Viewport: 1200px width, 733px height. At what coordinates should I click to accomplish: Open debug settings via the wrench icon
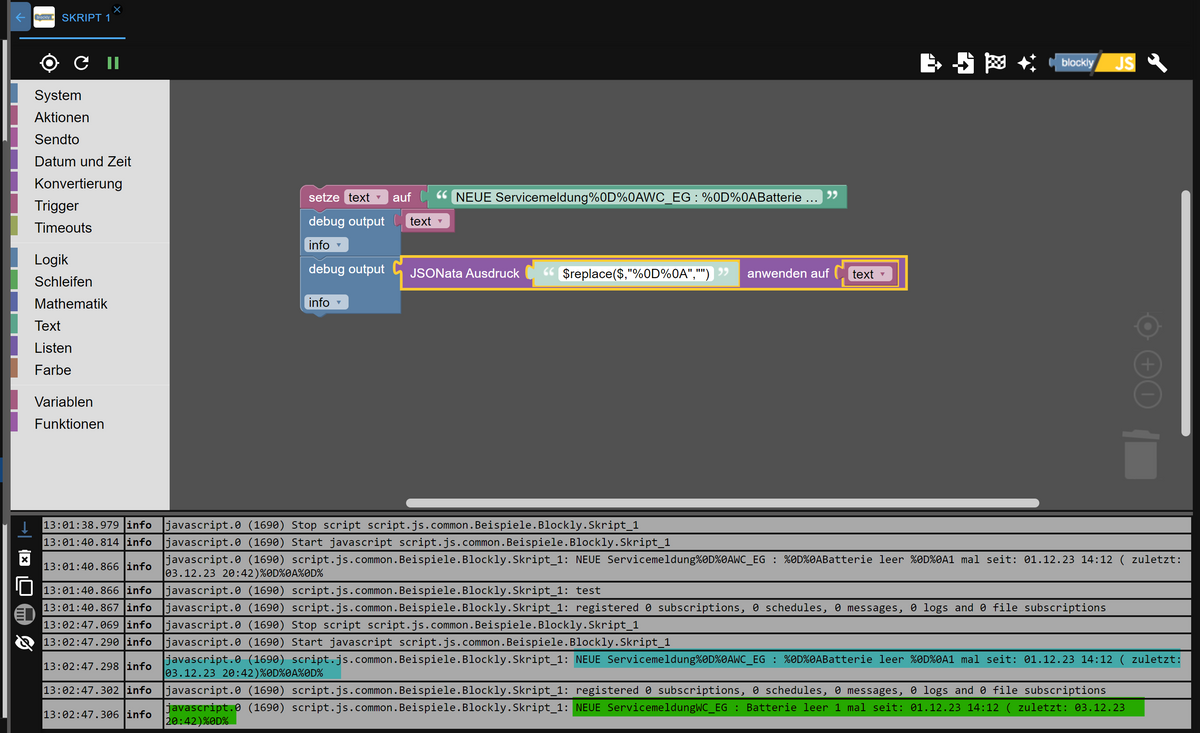[x=1157, y=63]
